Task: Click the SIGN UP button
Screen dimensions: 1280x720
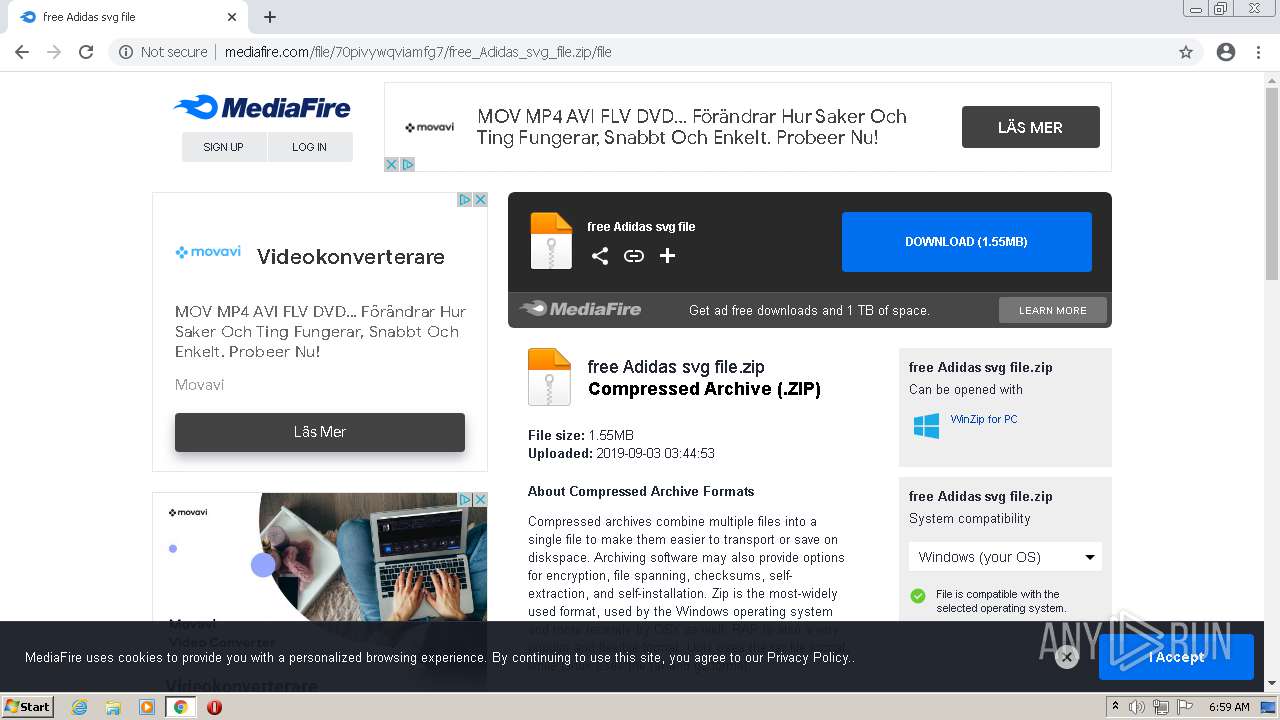Action: pos(224,147)
